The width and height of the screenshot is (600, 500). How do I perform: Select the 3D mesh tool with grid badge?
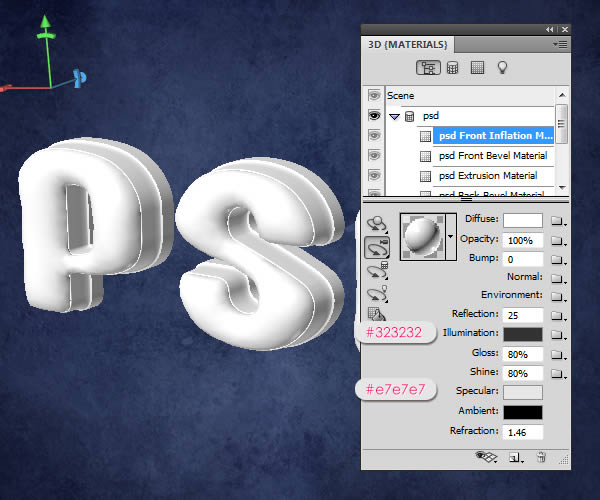(x=377, y=270)
